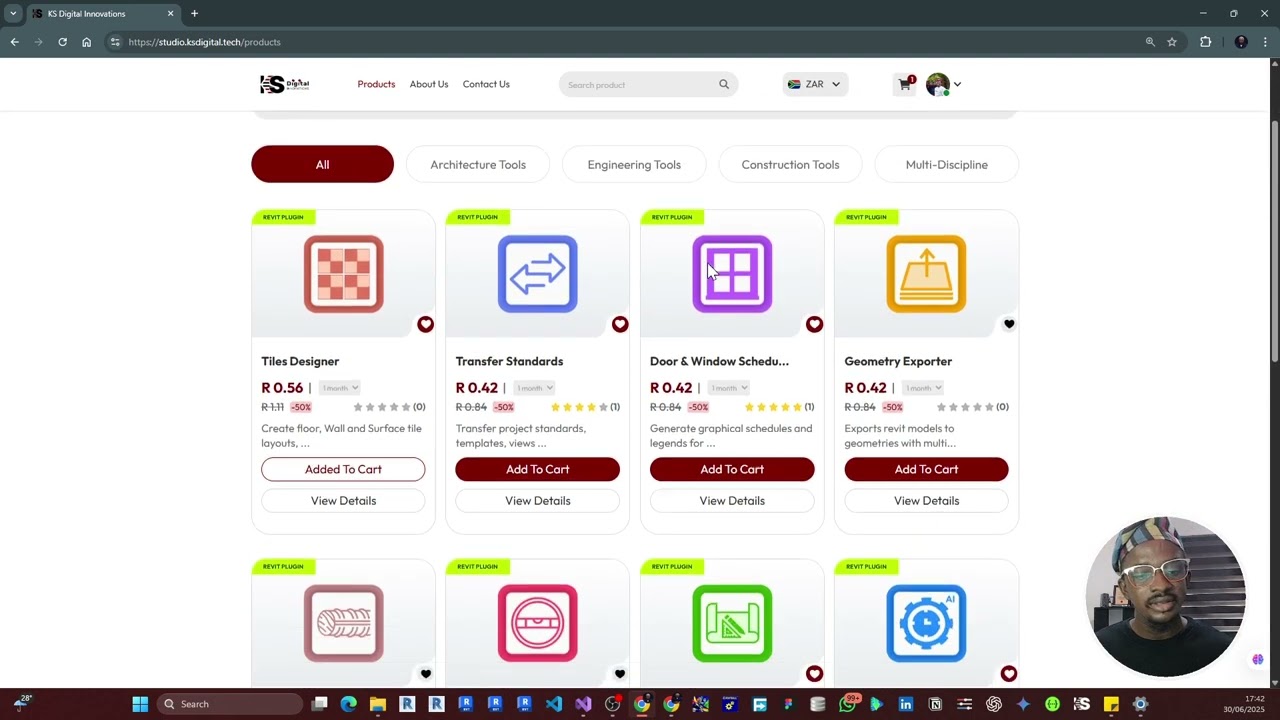Click the green blueprint plugin icon

pyautogui.click(x=732, y=623)
